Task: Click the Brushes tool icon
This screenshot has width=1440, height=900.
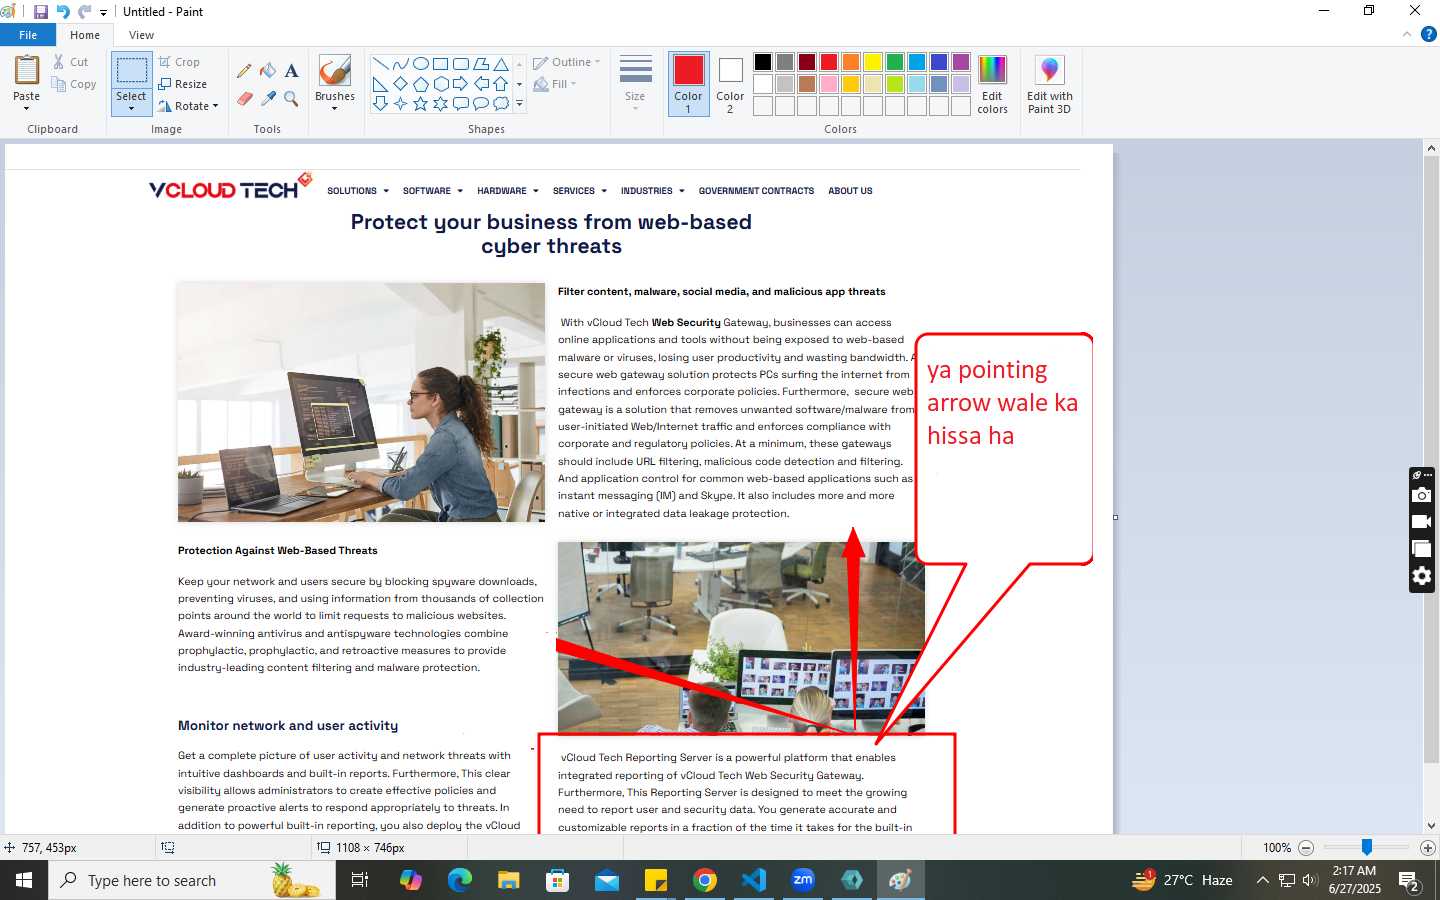Action: tap(334, 71)
